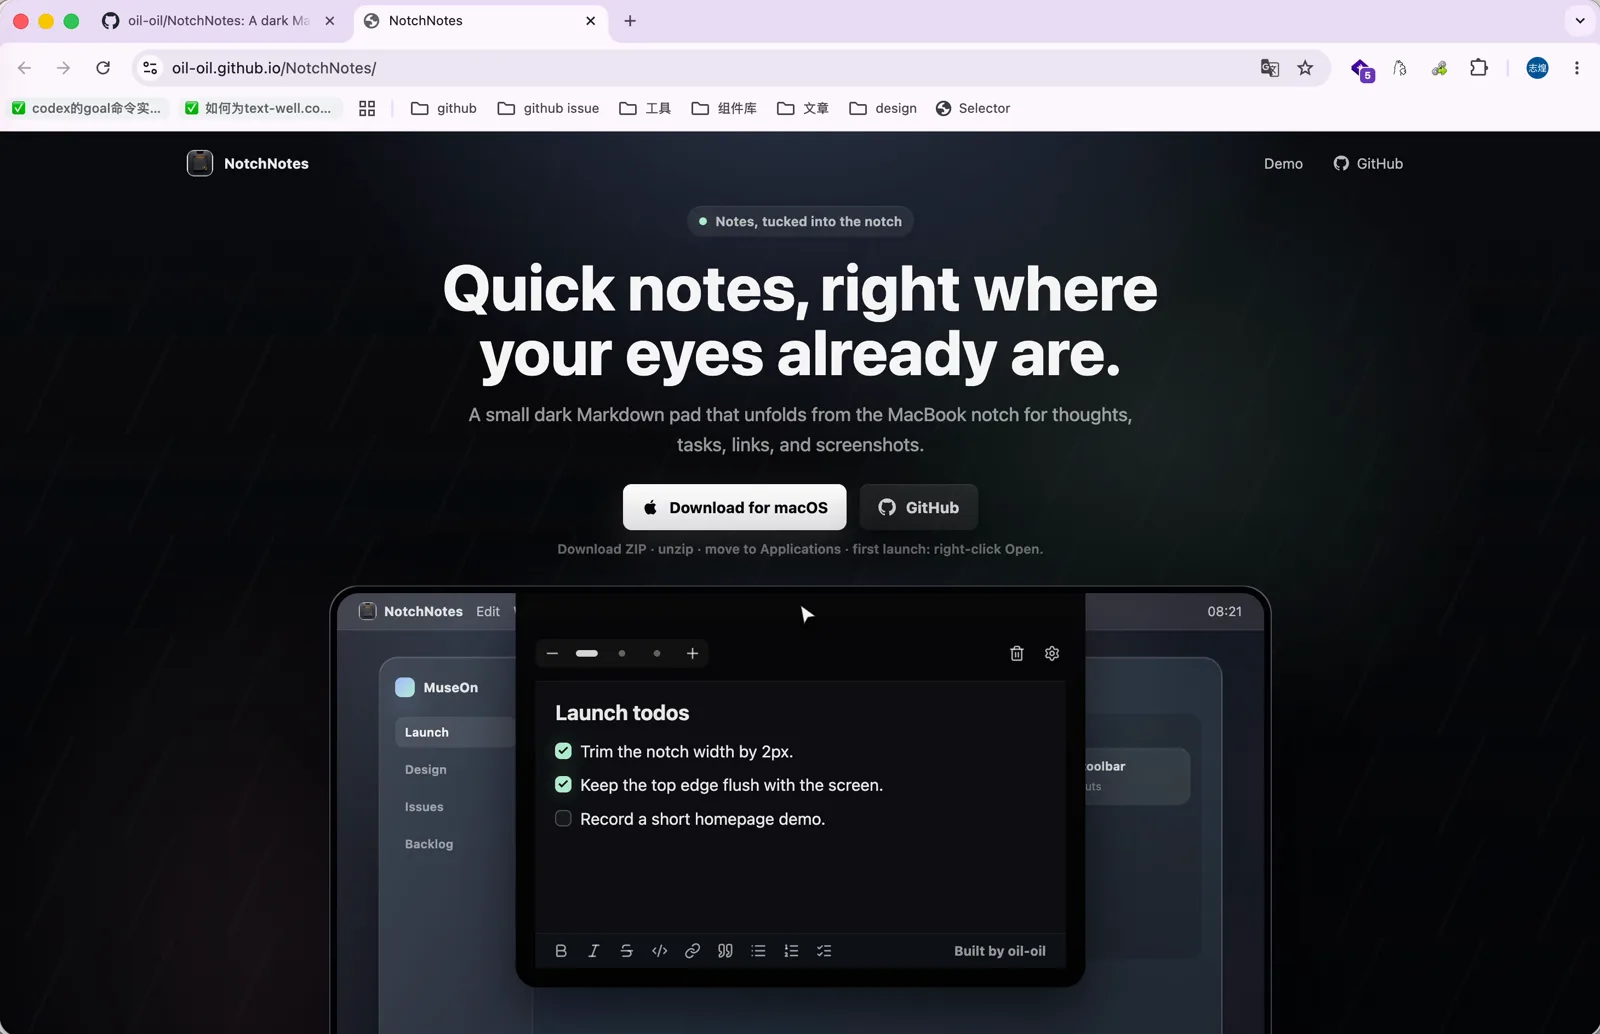Select Design in MuseOn sidebar
This screenshot has width=1600, height=1034.
point(426,770)
